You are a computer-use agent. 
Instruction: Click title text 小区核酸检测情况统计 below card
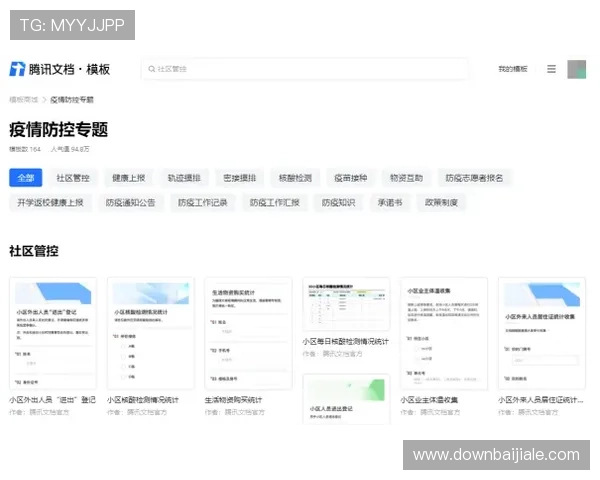coord(143,400)
